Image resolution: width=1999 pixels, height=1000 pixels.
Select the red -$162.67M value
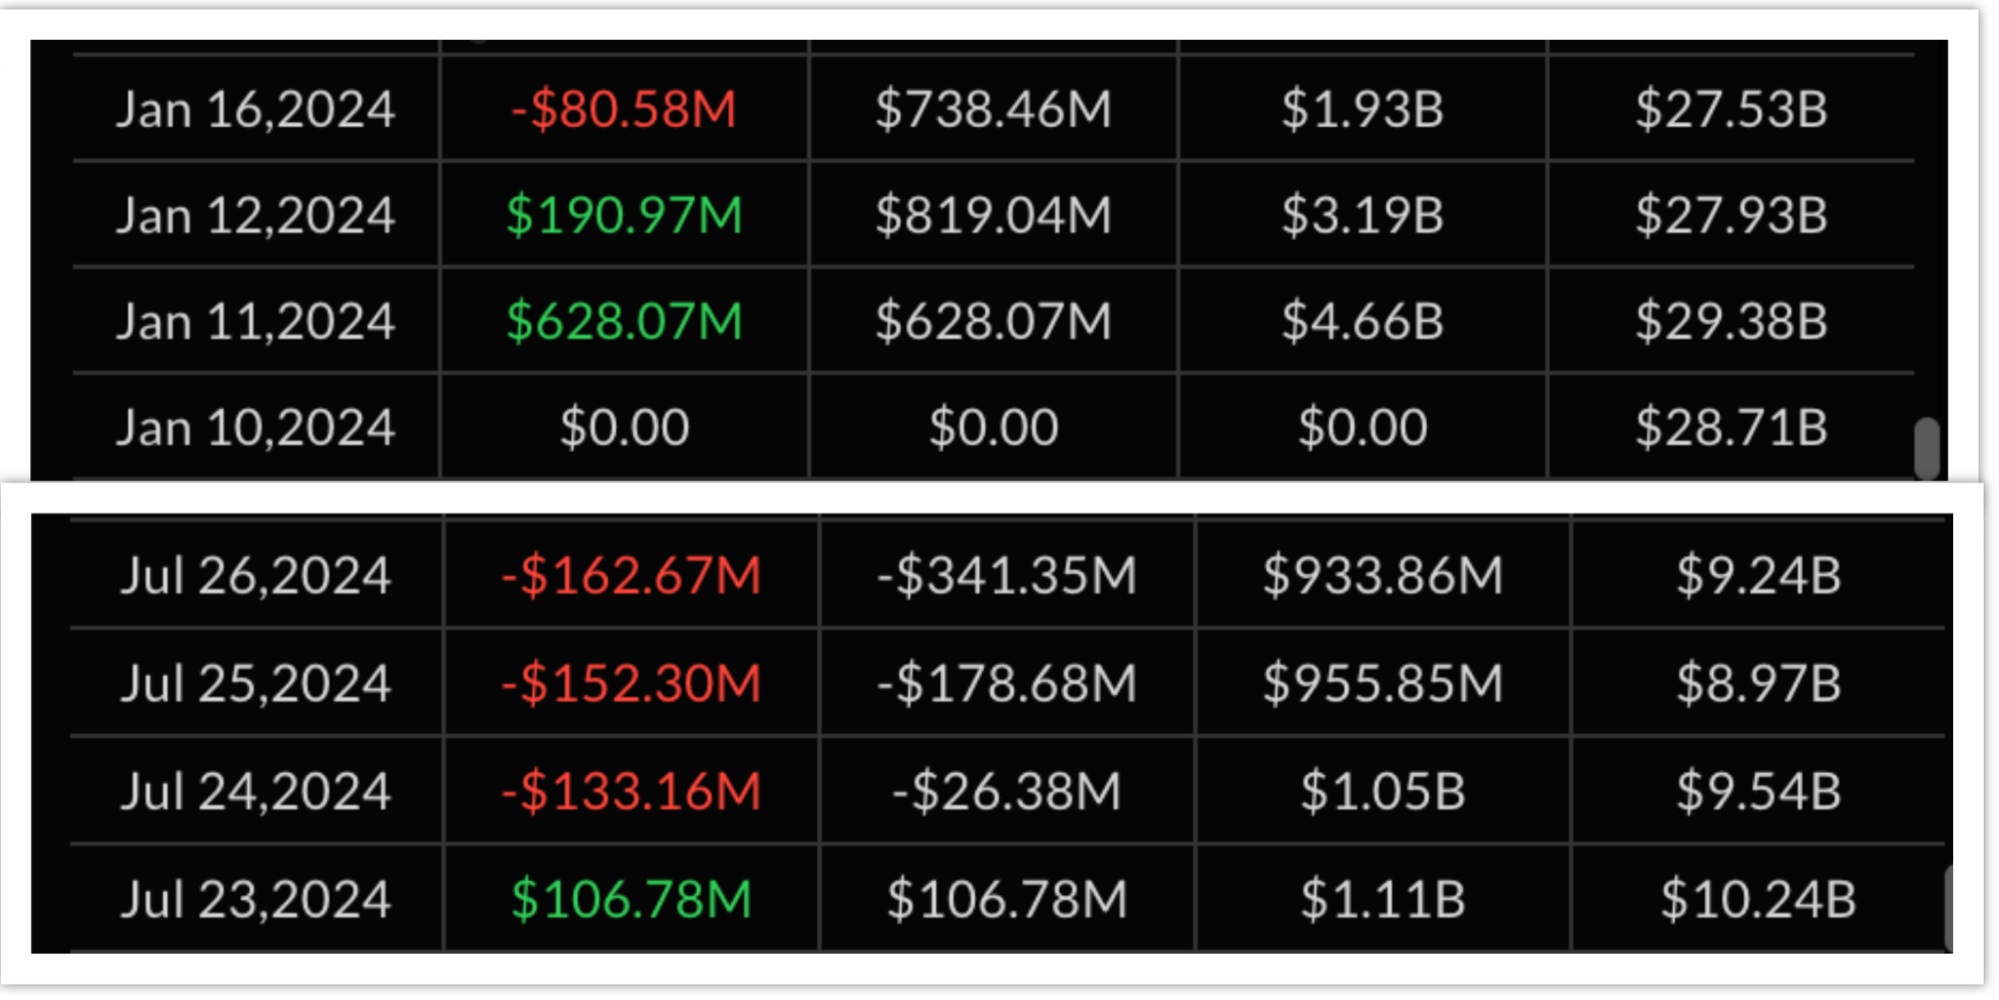coord(631,575)
